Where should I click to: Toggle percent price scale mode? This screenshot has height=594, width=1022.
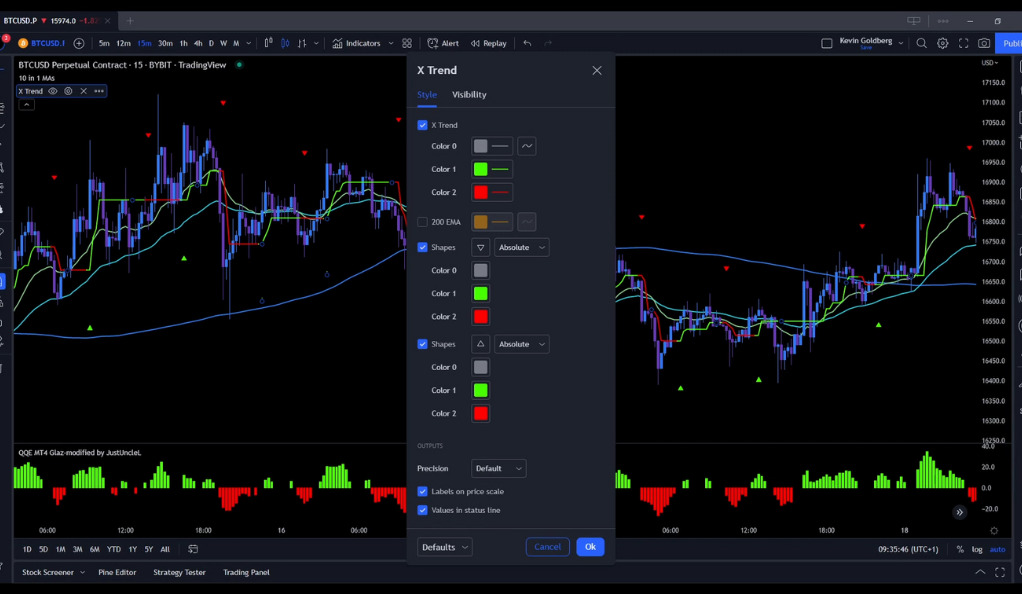(x=960, y=550)
